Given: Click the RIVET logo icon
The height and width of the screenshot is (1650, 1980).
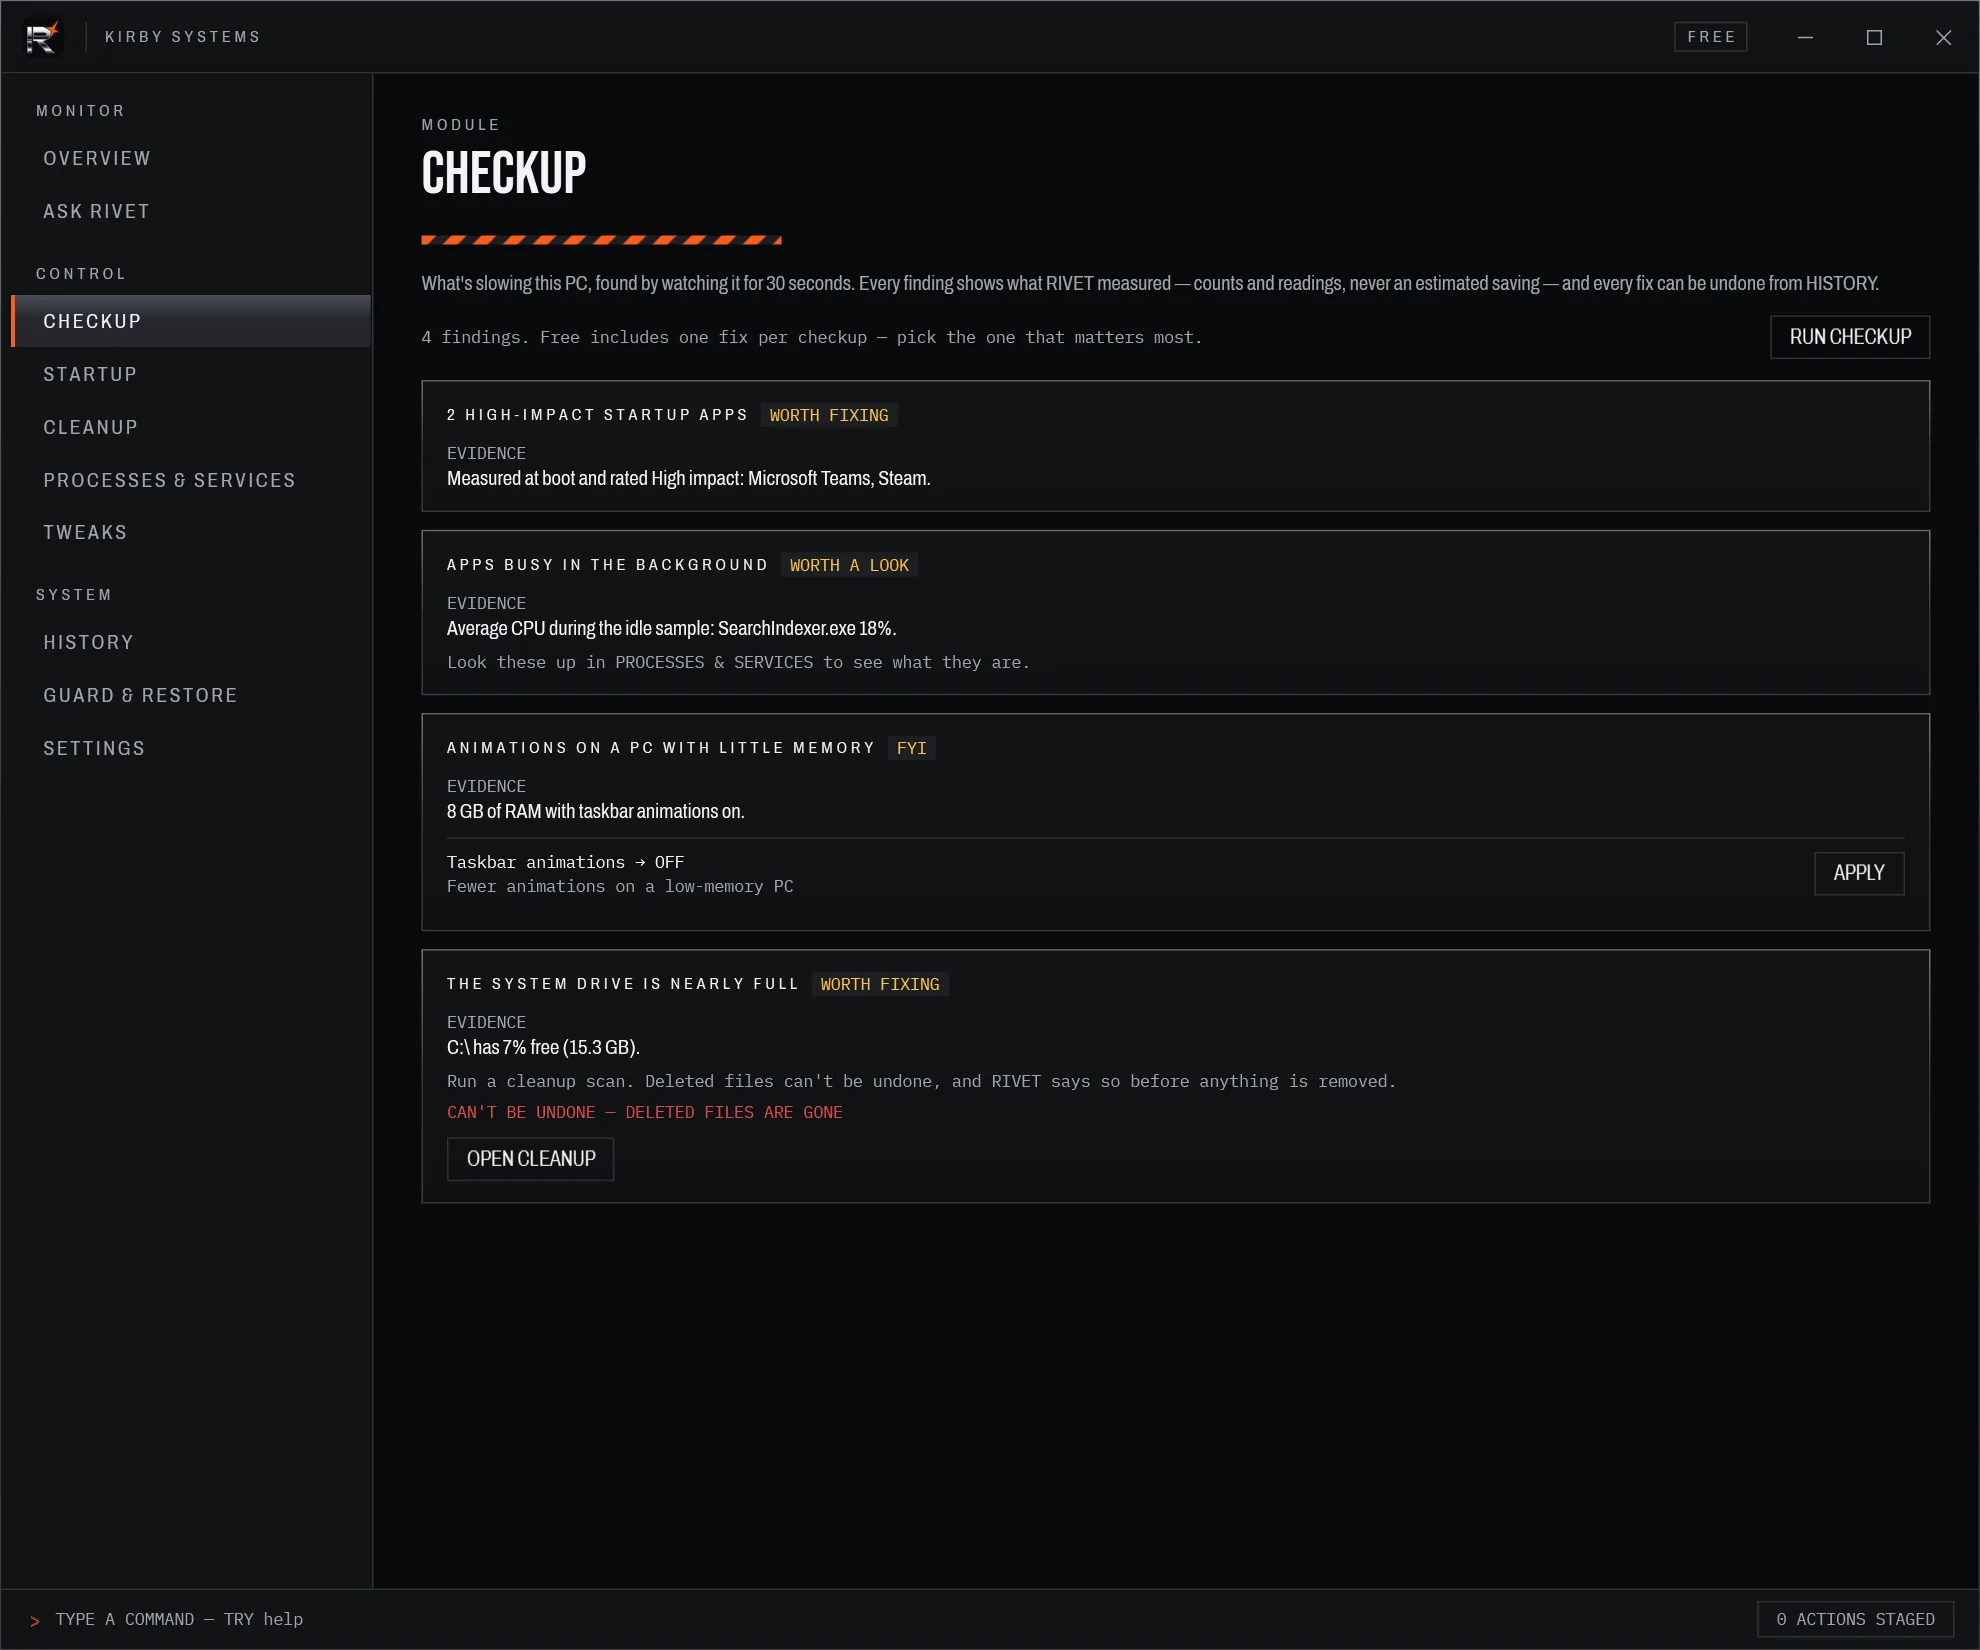Looking at the screenshot, I should (42, 38).
